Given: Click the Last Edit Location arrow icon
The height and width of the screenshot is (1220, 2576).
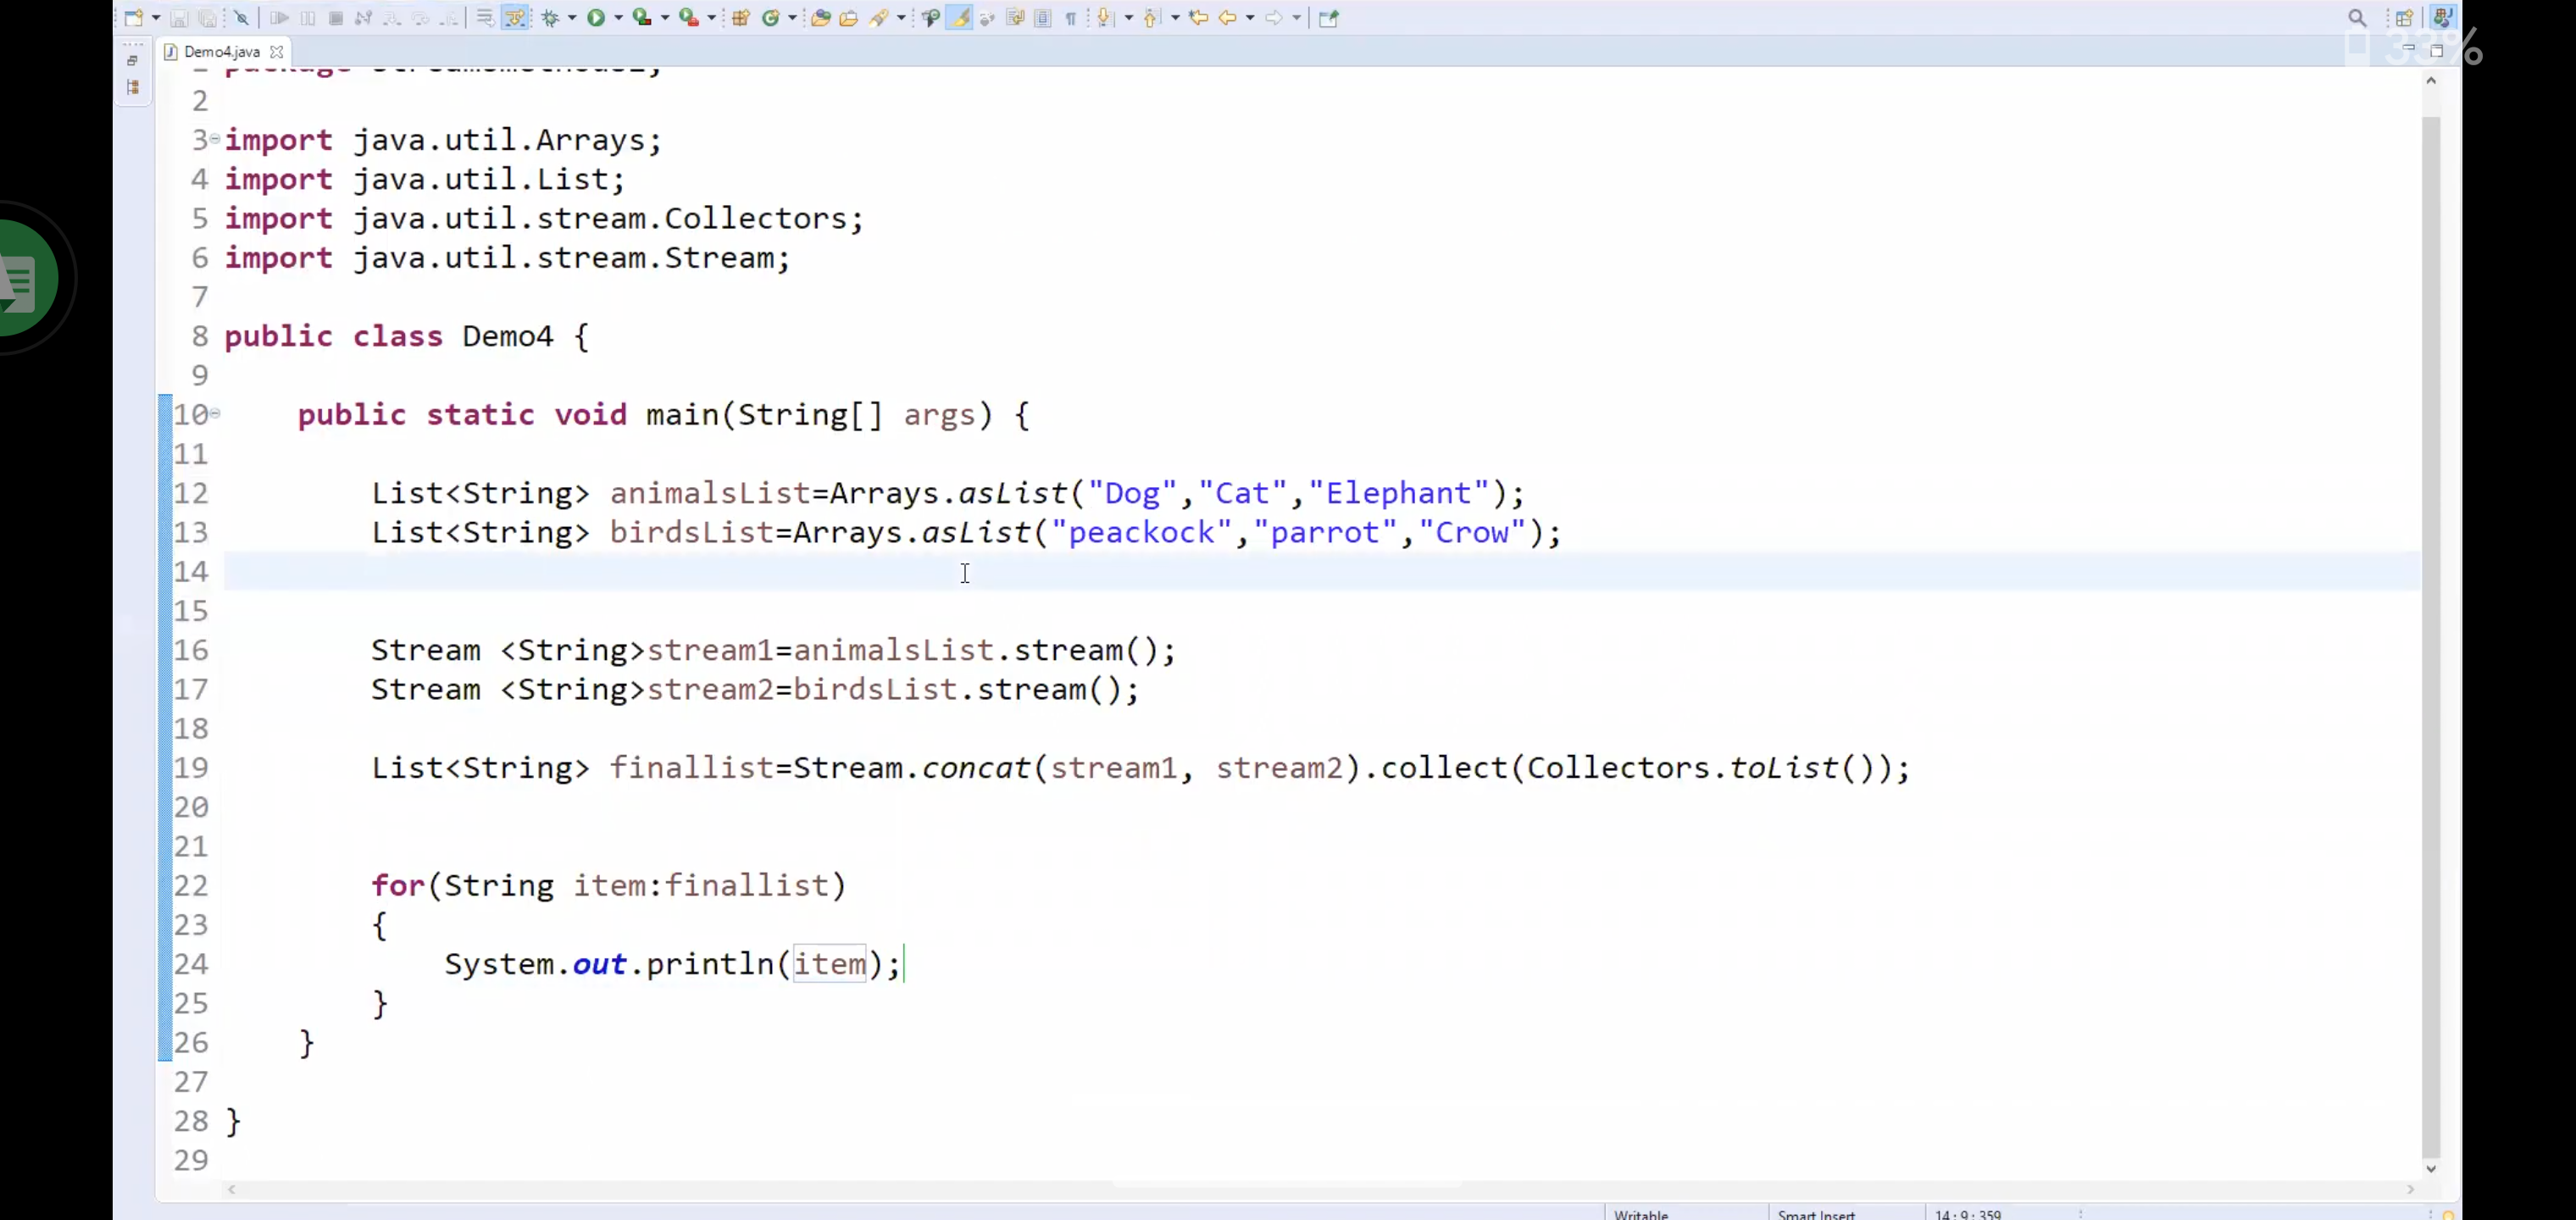Looking at the screenshot, I should coord(1198,18).
